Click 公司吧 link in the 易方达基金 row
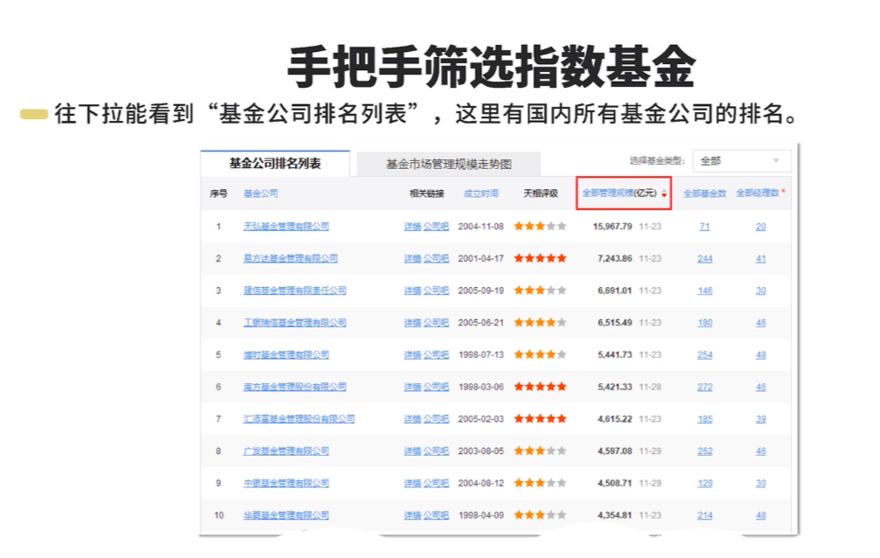 [436, 258]
